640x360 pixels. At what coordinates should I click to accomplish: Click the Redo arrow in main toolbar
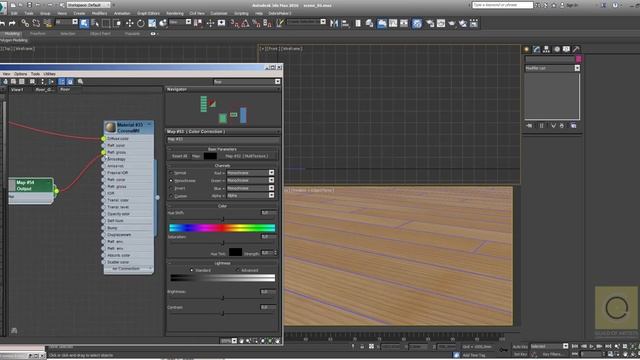pos(12,23)
